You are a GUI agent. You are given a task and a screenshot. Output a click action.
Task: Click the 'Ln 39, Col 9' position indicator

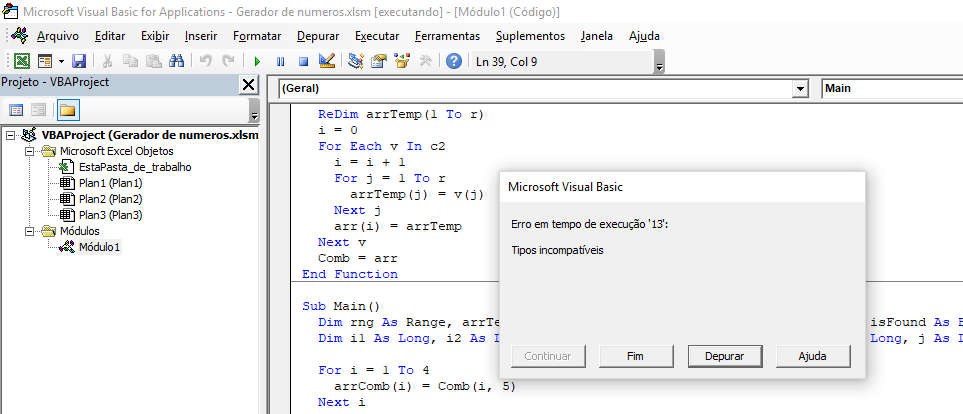click(x=507, y=61)
